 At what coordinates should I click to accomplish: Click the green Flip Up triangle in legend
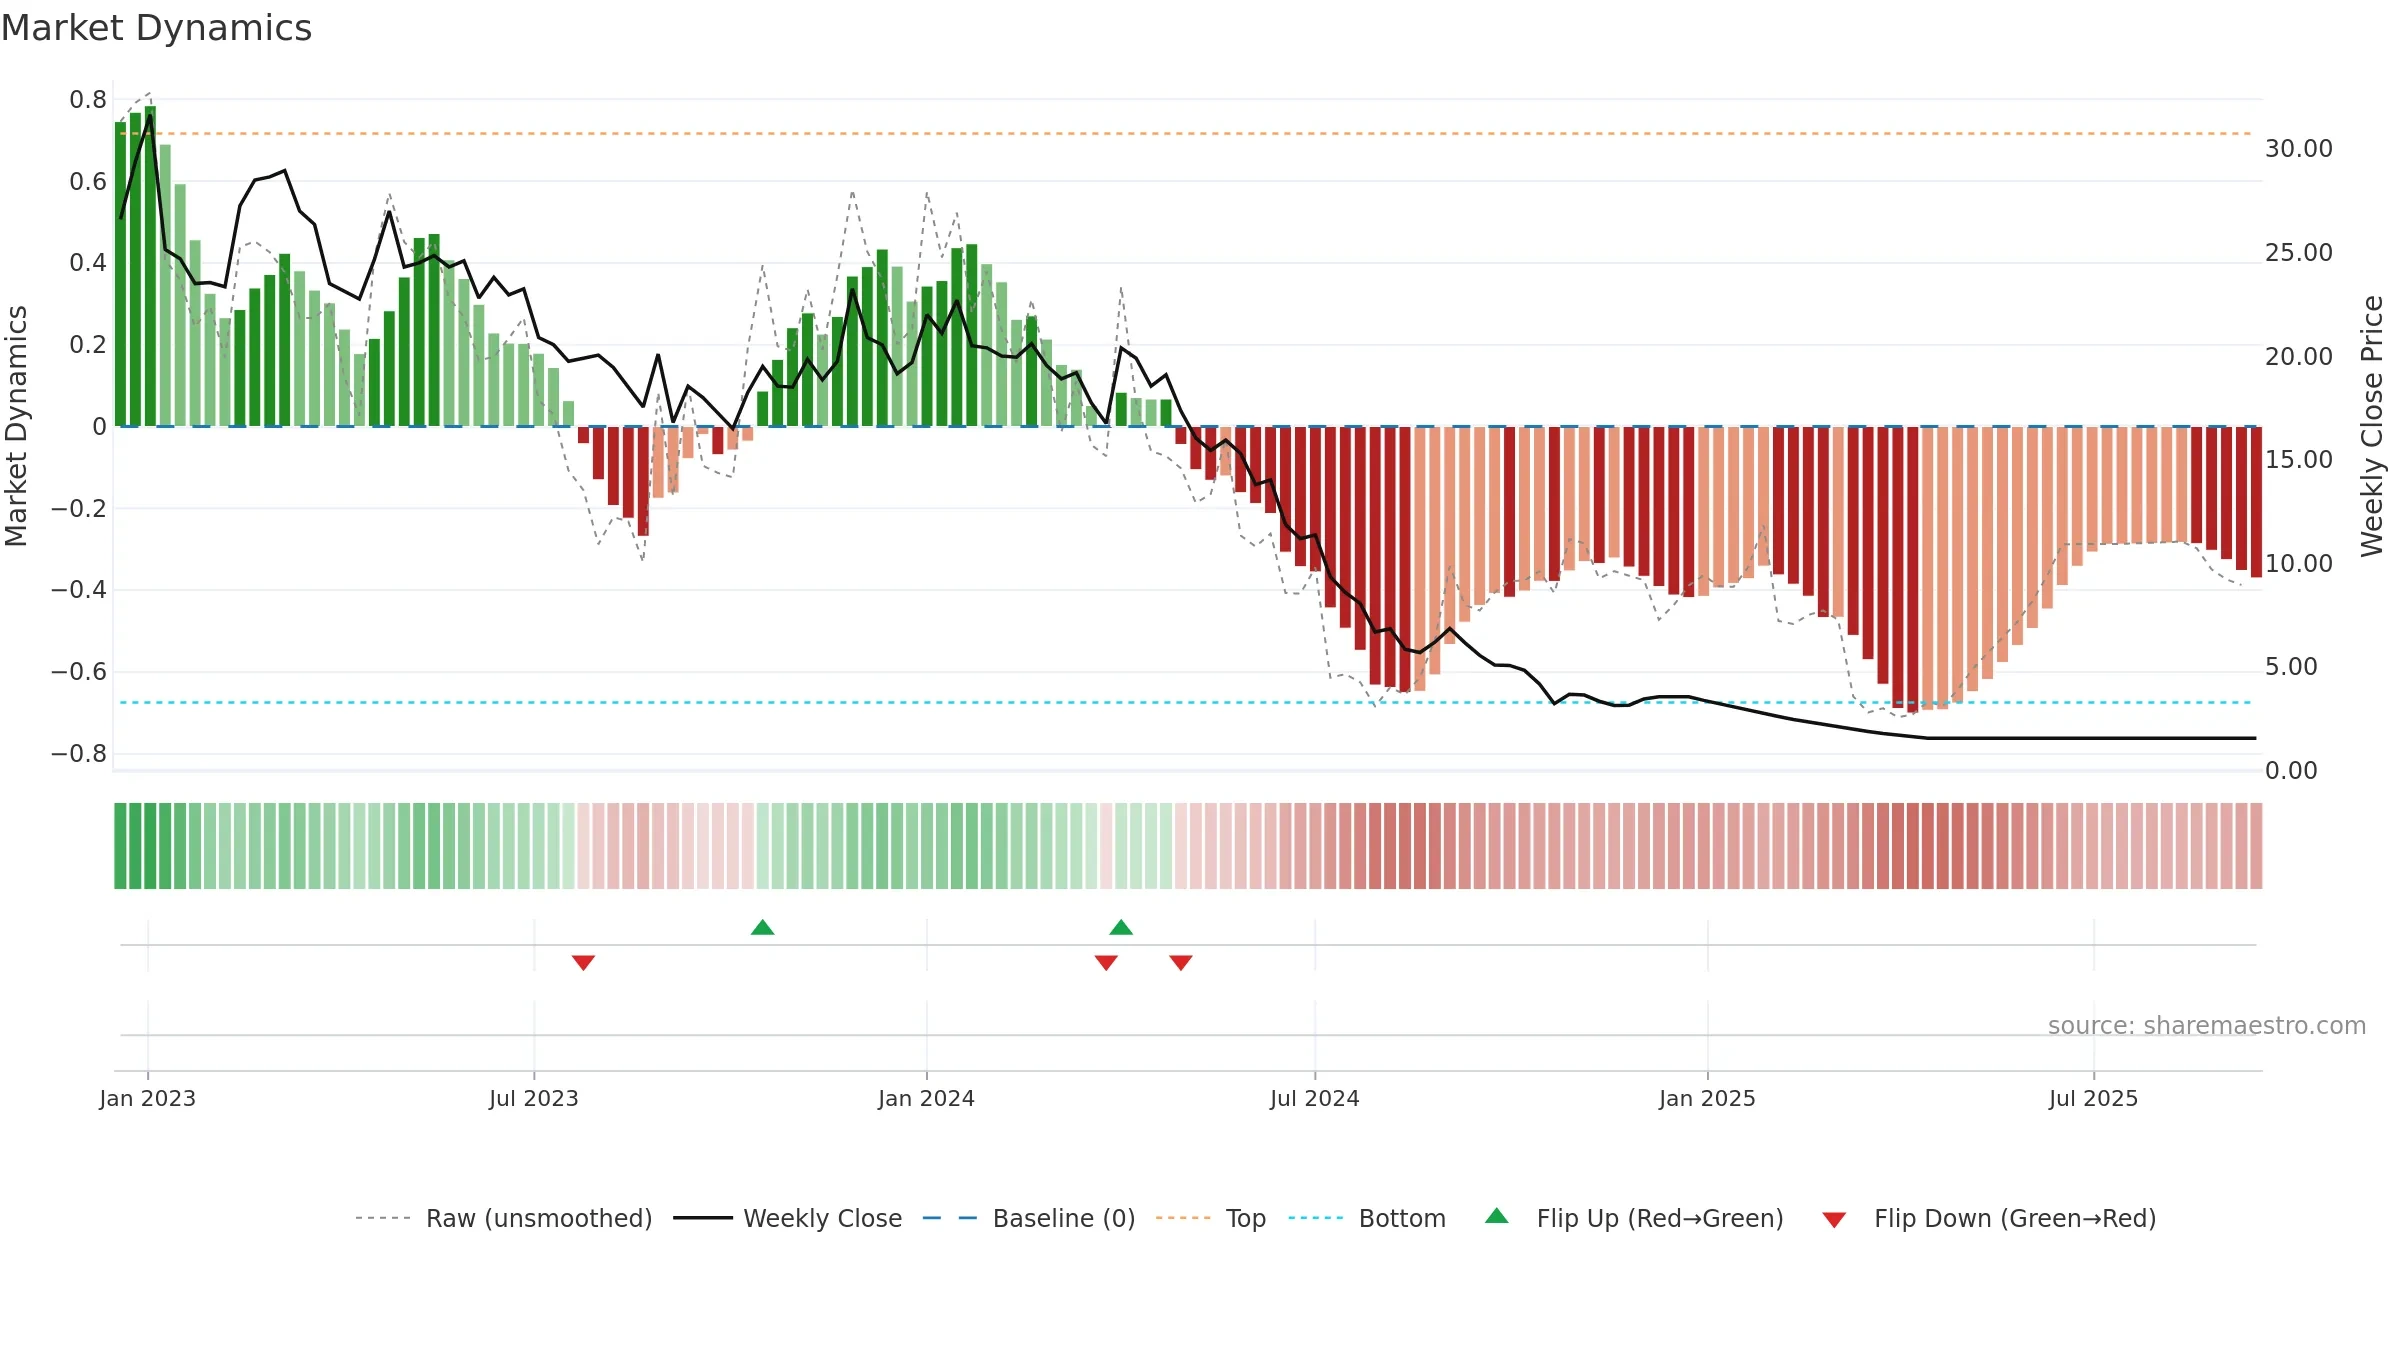point(1497,1216)
